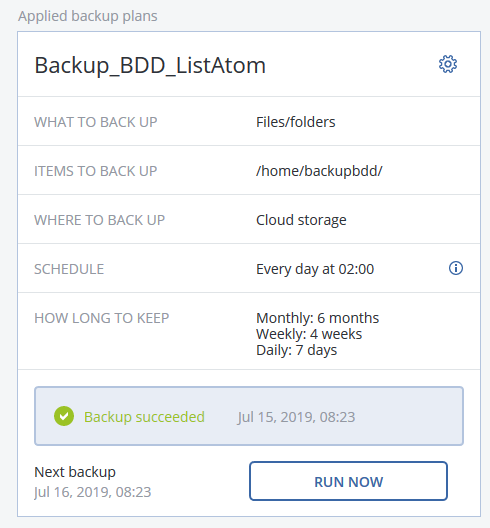Select the Backup_BDD_ListAtom plan title
This screenshot has width=490, height=528.
click(150, 65)
